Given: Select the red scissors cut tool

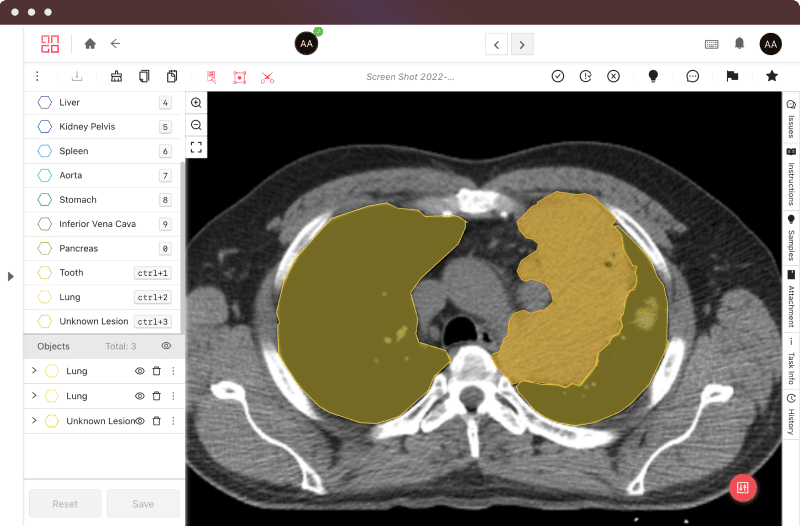Looking at the screenshot, I should [x=267, y=76].
